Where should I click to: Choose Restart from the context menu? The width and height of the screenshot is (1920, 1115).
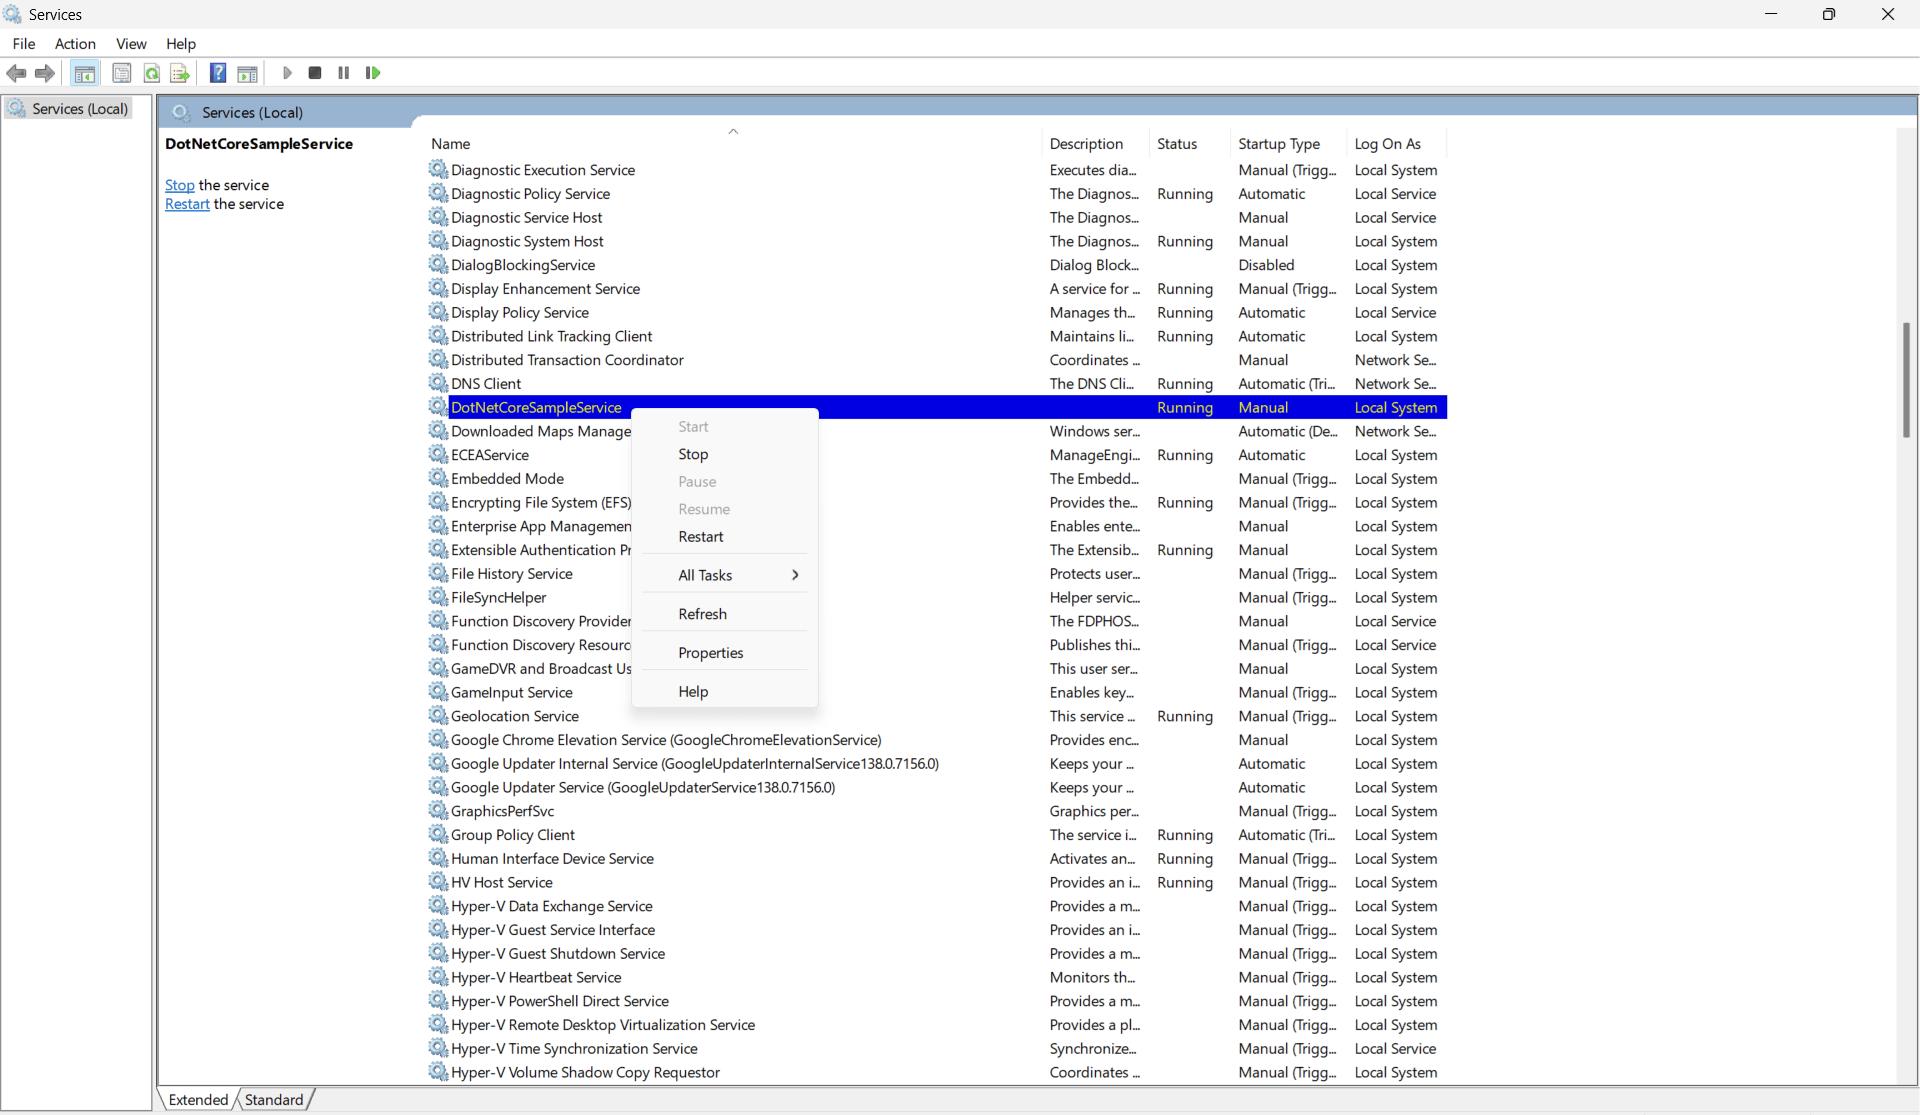(x=700, y=537)
